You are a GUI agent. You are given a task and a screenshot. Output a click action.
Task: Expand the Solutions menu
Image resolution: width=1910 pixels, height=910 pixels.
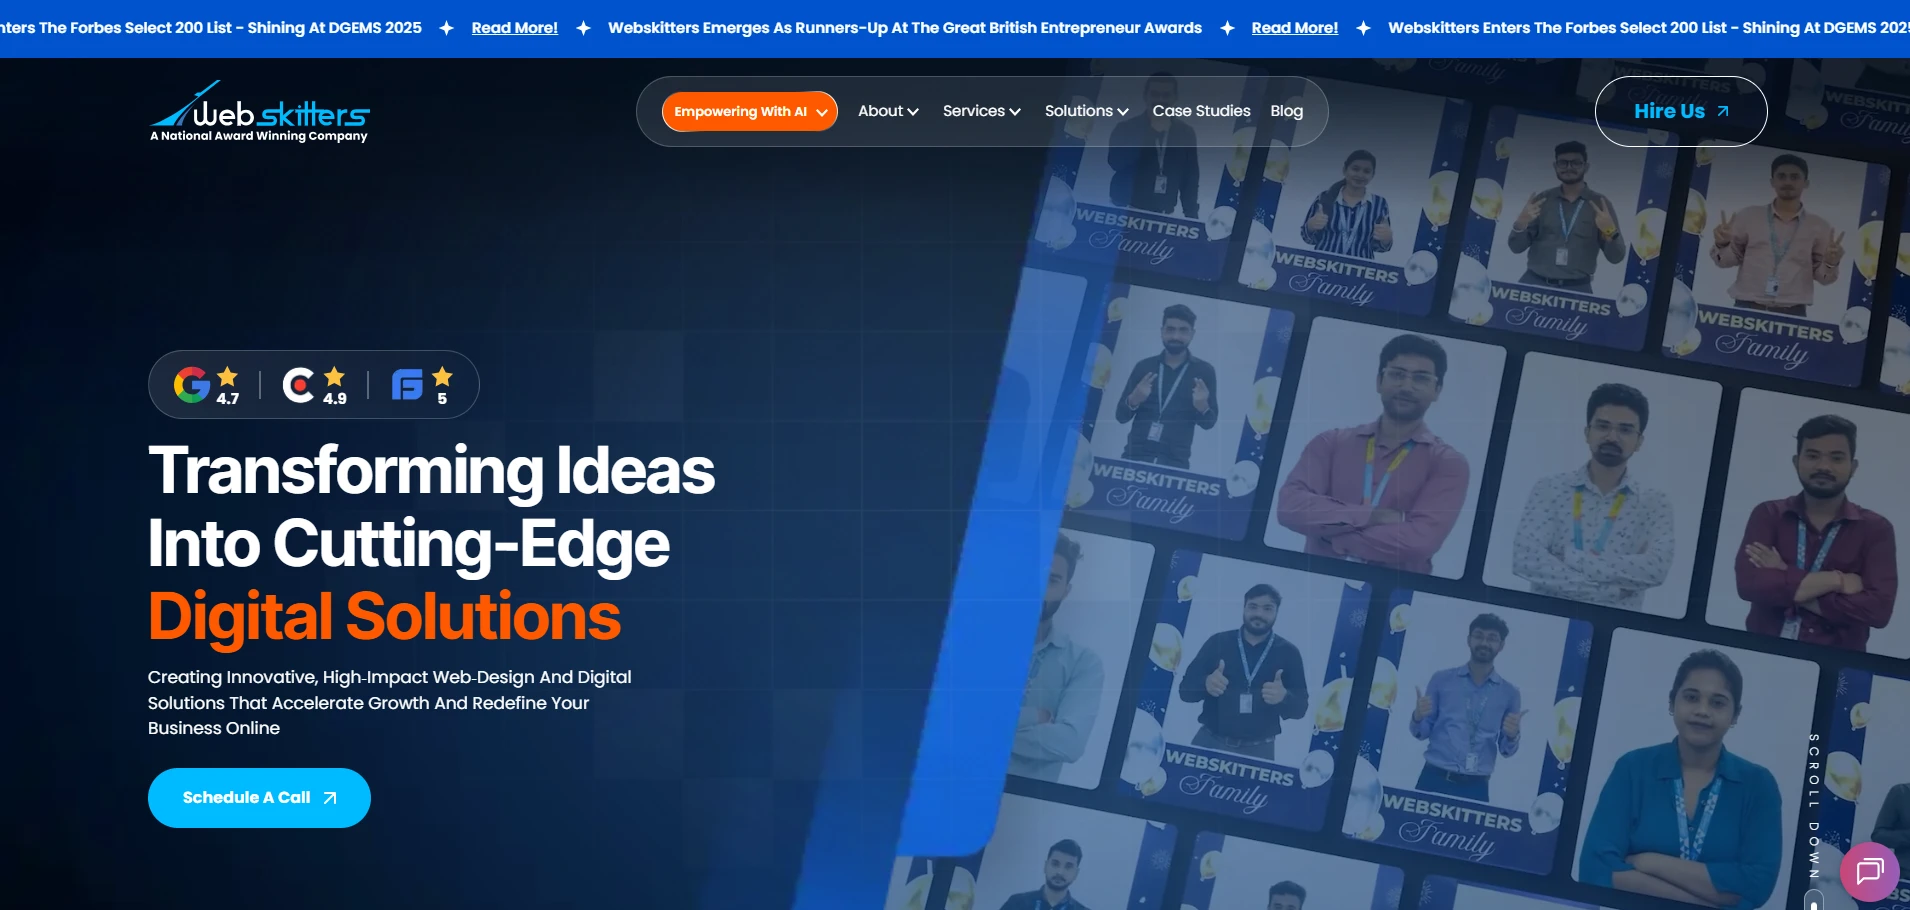point(1086,111)
